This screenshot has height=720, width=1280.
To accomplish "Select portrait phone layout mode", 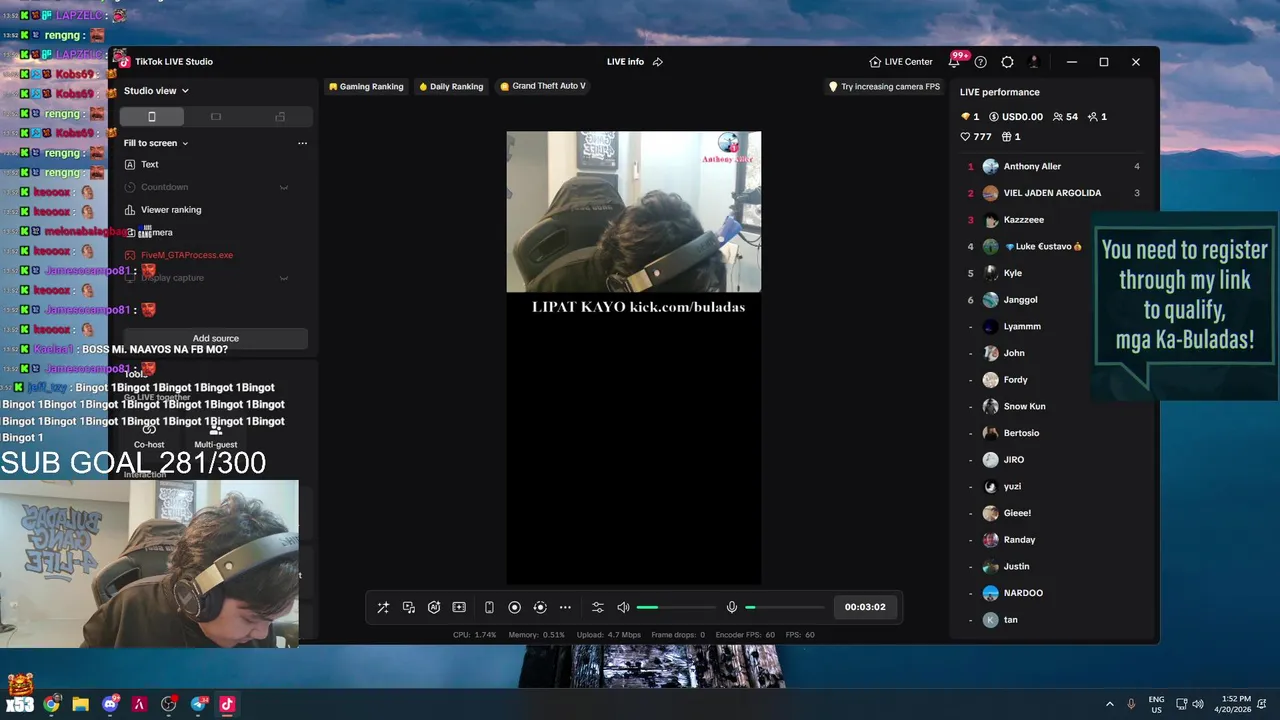I will [152, 117].
